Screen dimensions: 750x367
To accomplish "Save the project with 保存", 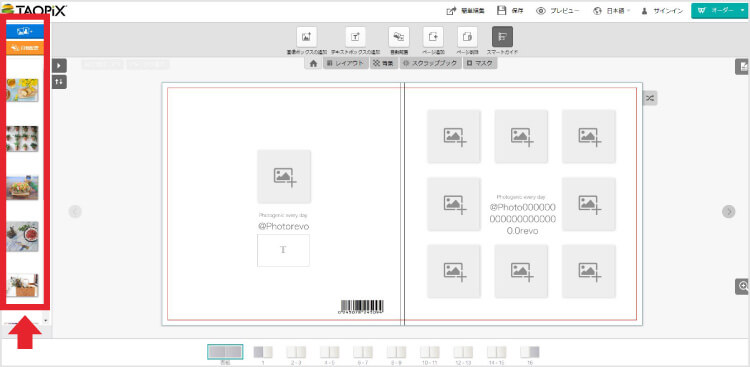I will pos(511,11).
